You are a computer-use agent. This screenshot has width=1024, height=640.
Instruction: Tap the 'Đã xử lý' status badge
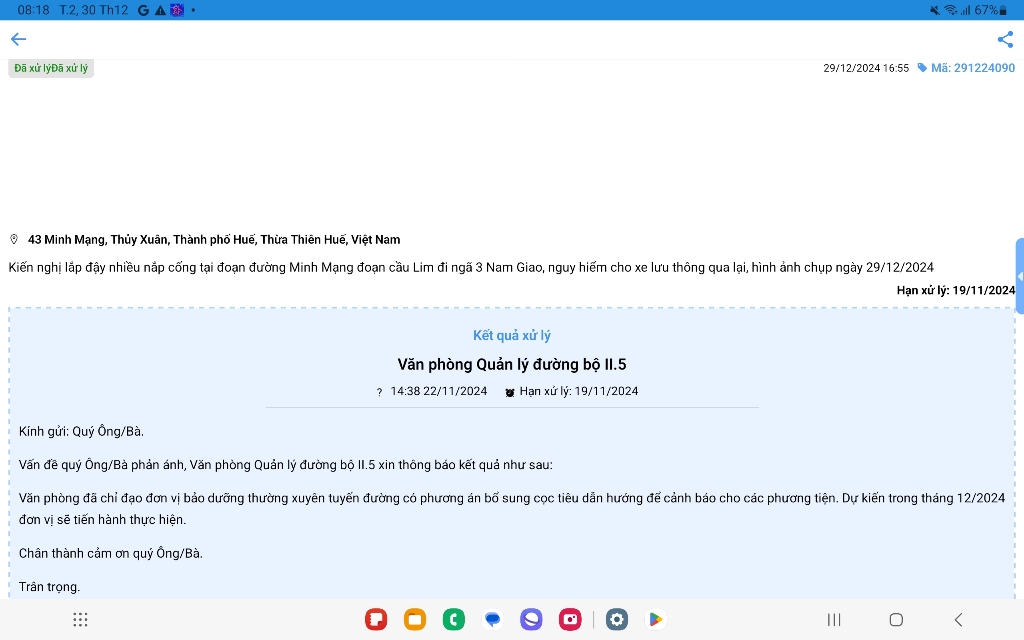[51, 68]
